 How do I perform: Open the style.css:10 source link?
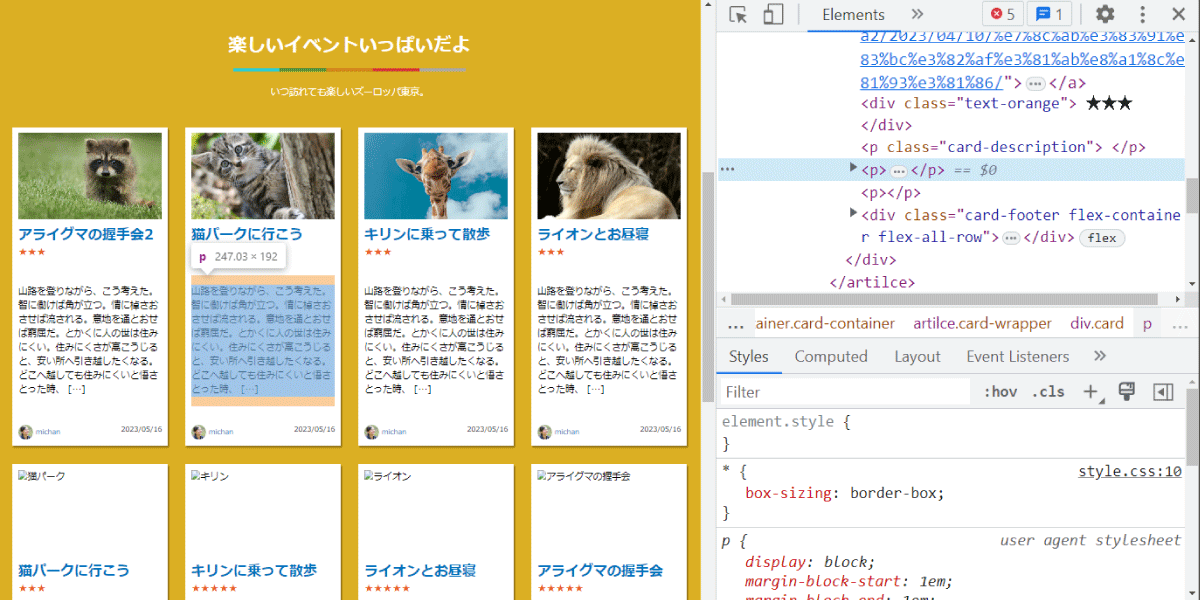pos(1130,472)
